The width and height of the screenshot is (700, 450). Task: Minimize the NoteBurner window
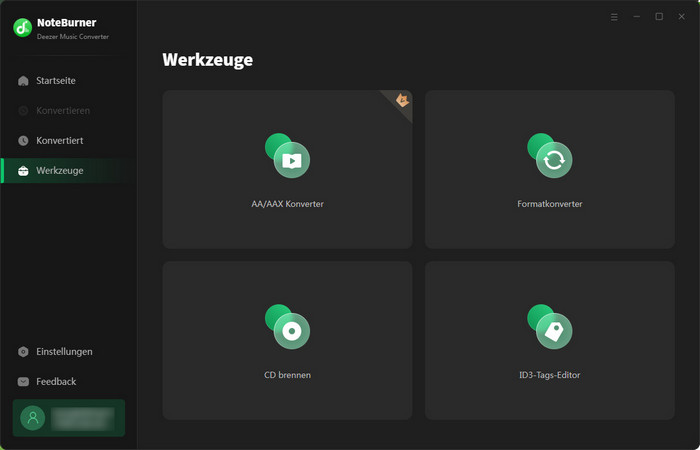[x=637, y=17]
